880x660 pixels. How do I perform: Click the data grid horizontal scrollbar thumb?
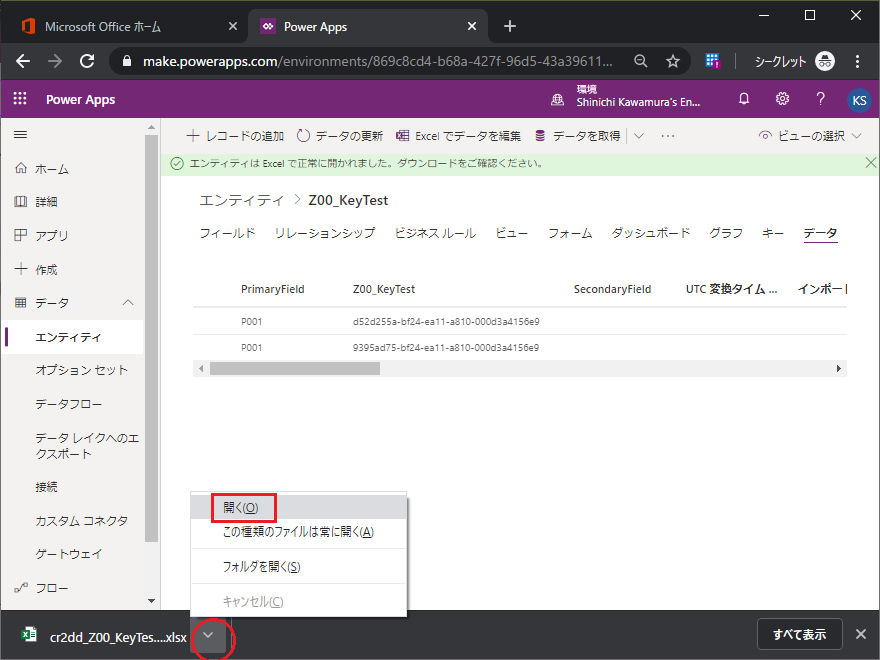295,369
